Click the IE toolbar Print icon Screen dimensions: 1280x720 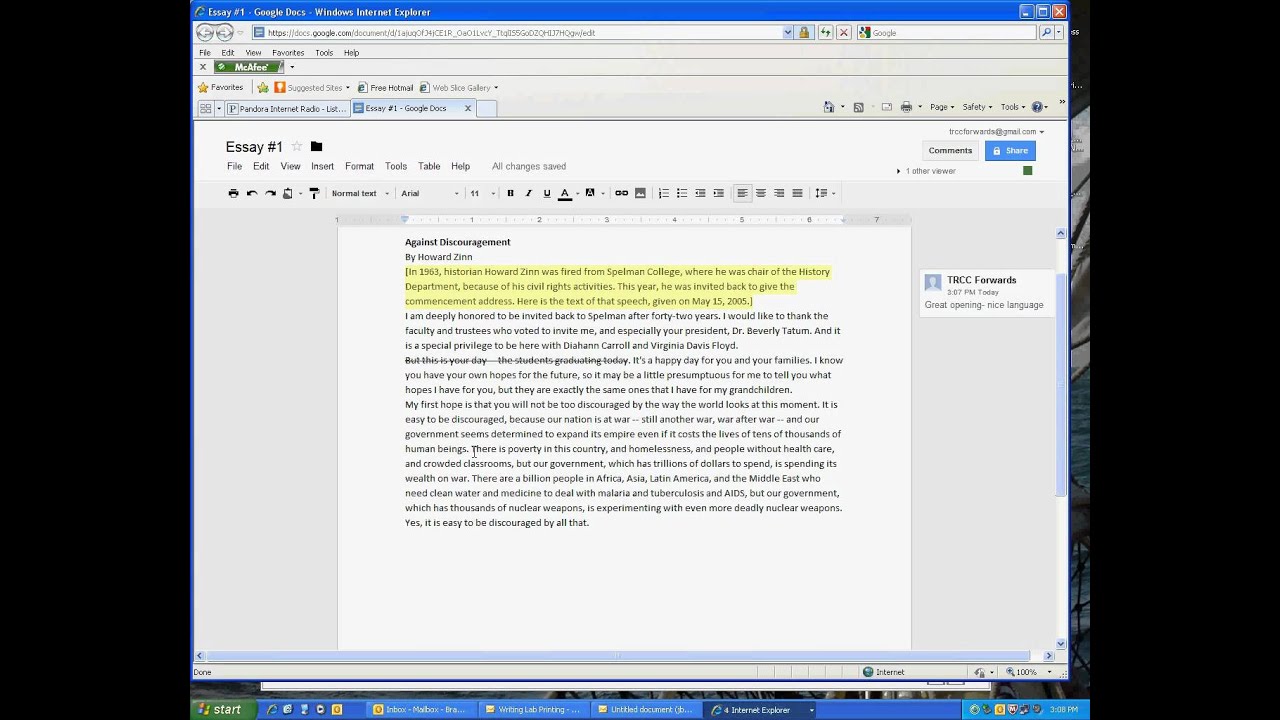906,107
